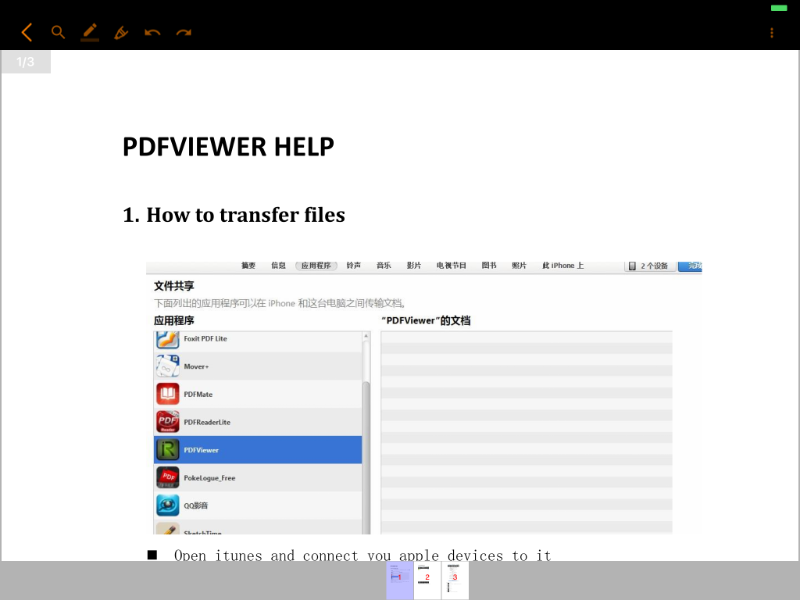Click the PDFViewer highlighted app row
This screenshot has height=600, width=800.
(258, 450)
